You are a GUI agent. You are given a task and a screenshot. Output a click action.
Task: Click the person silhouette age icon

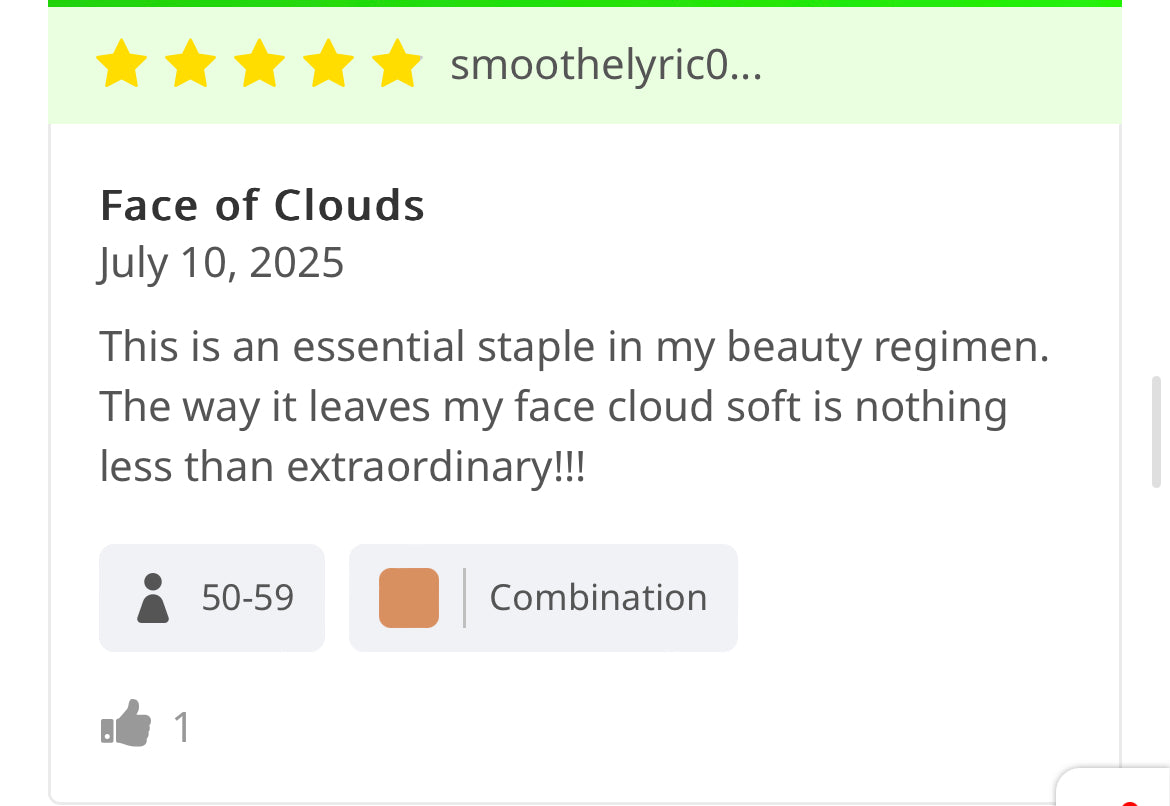152,598
